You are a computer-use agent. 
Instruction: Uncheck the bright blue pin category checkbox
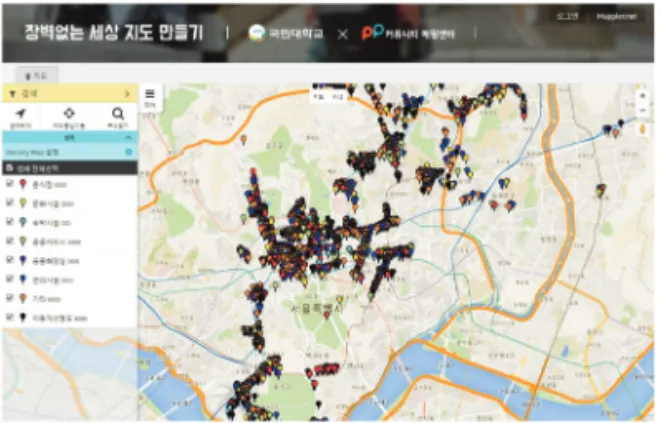pos(10,278)
